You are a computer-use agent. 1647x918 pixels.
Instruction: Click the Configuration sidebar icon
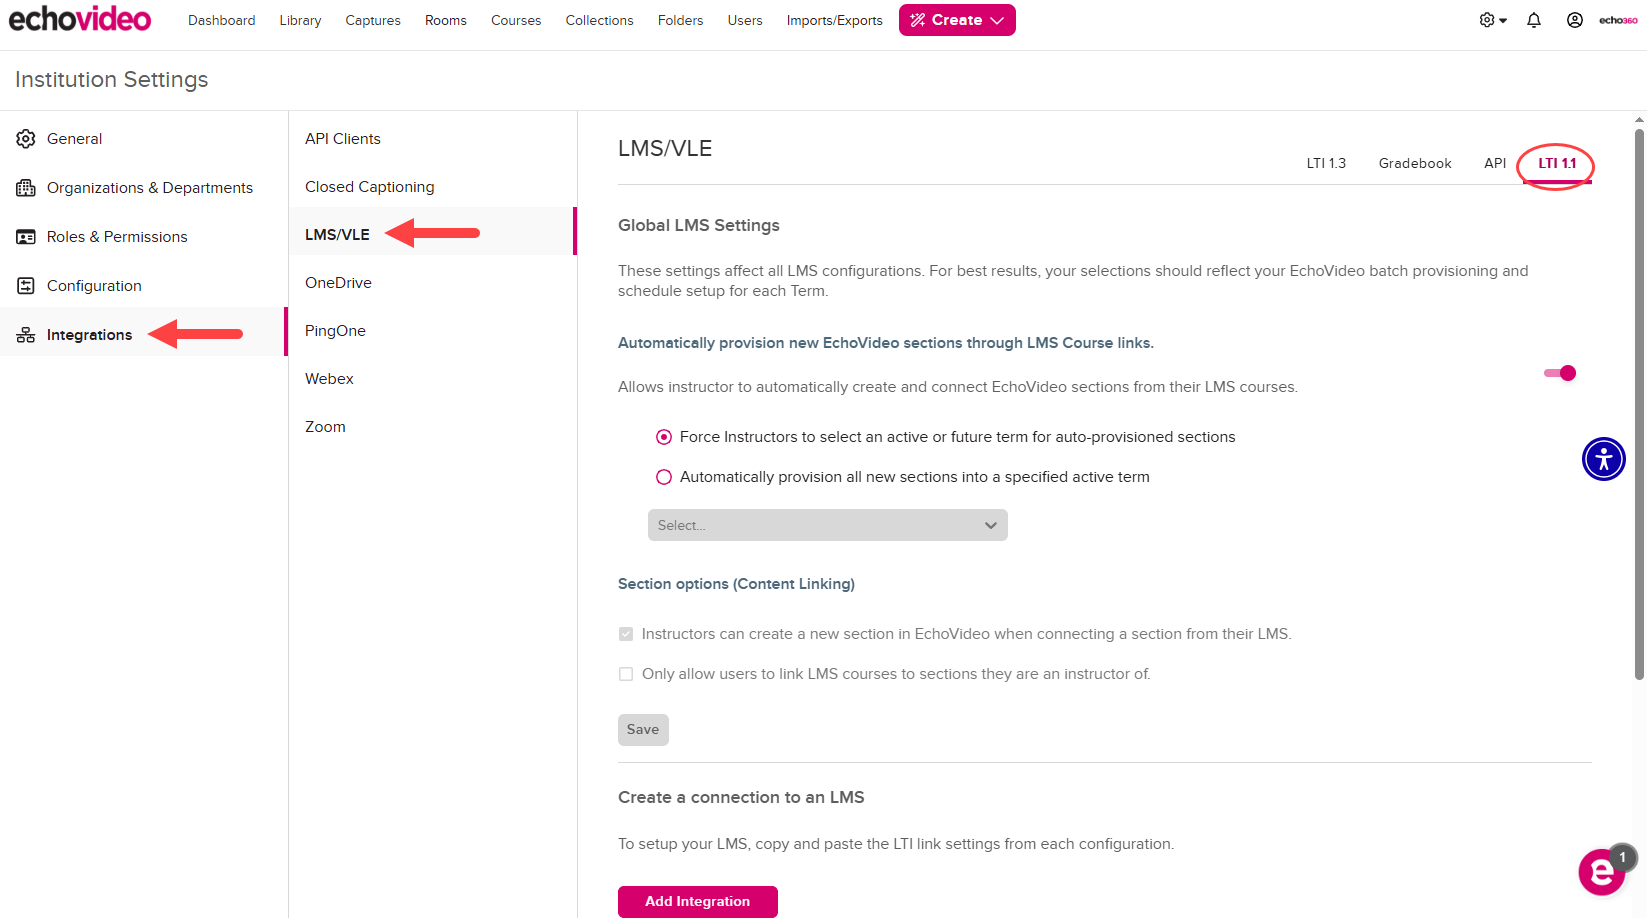point(26,286)
